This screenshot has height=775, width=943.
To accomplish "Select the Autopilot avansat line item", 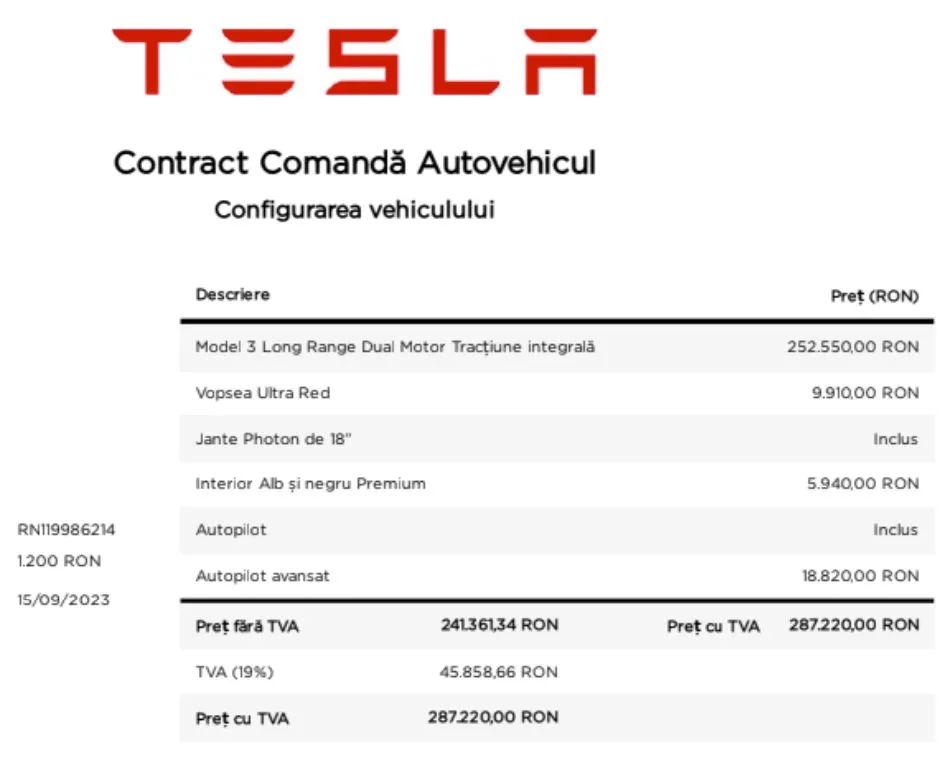I will pos(262,576).
